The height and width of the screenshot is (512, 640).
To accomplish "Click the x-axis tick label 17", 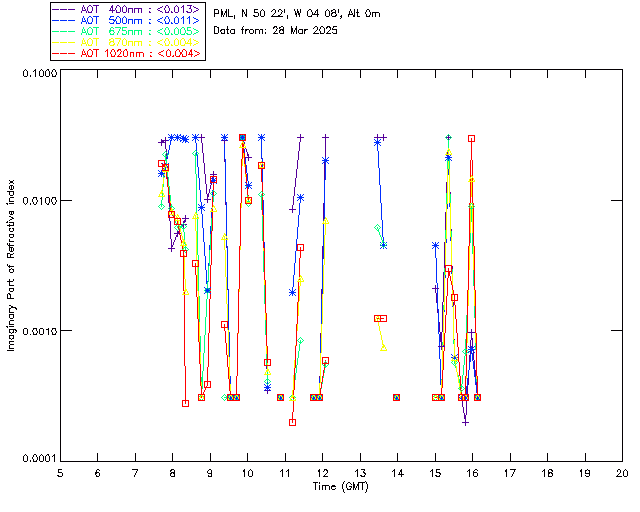I will (510, 474).
